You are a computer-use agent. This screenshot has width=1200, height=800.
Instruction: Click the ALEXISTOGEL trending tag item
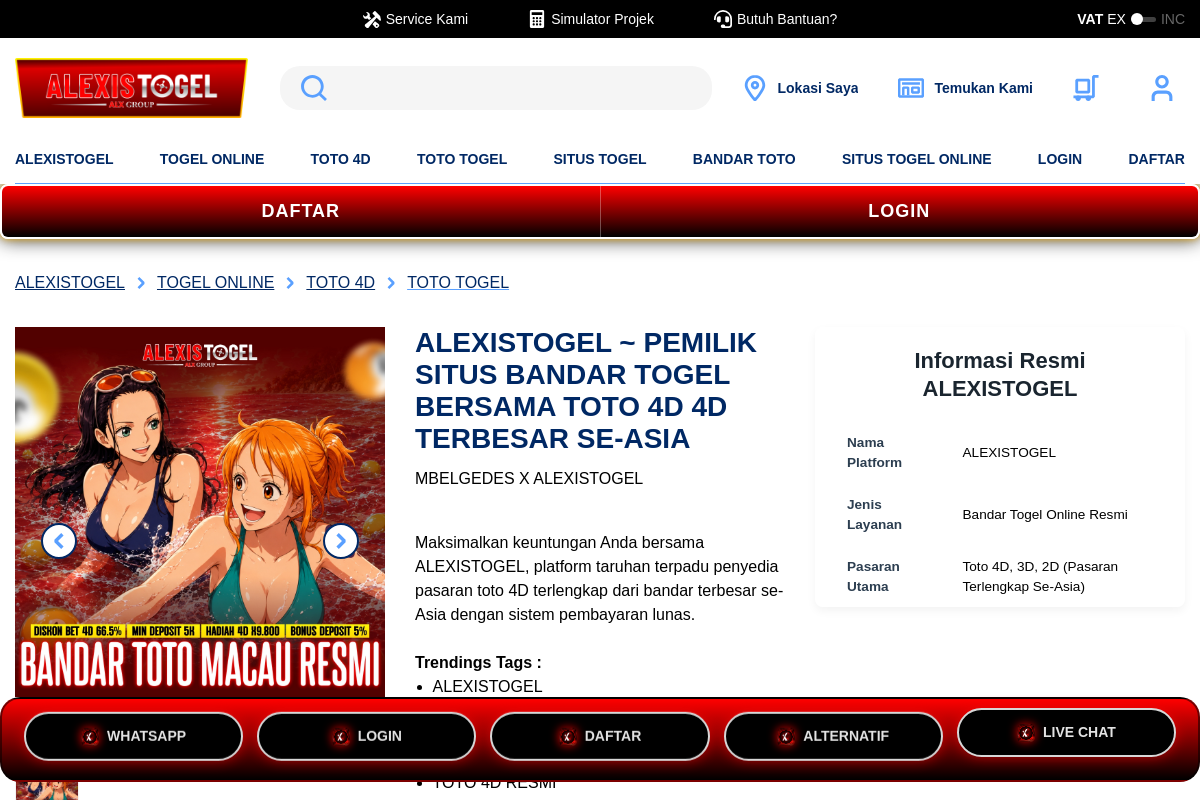(x=487, y=687)
